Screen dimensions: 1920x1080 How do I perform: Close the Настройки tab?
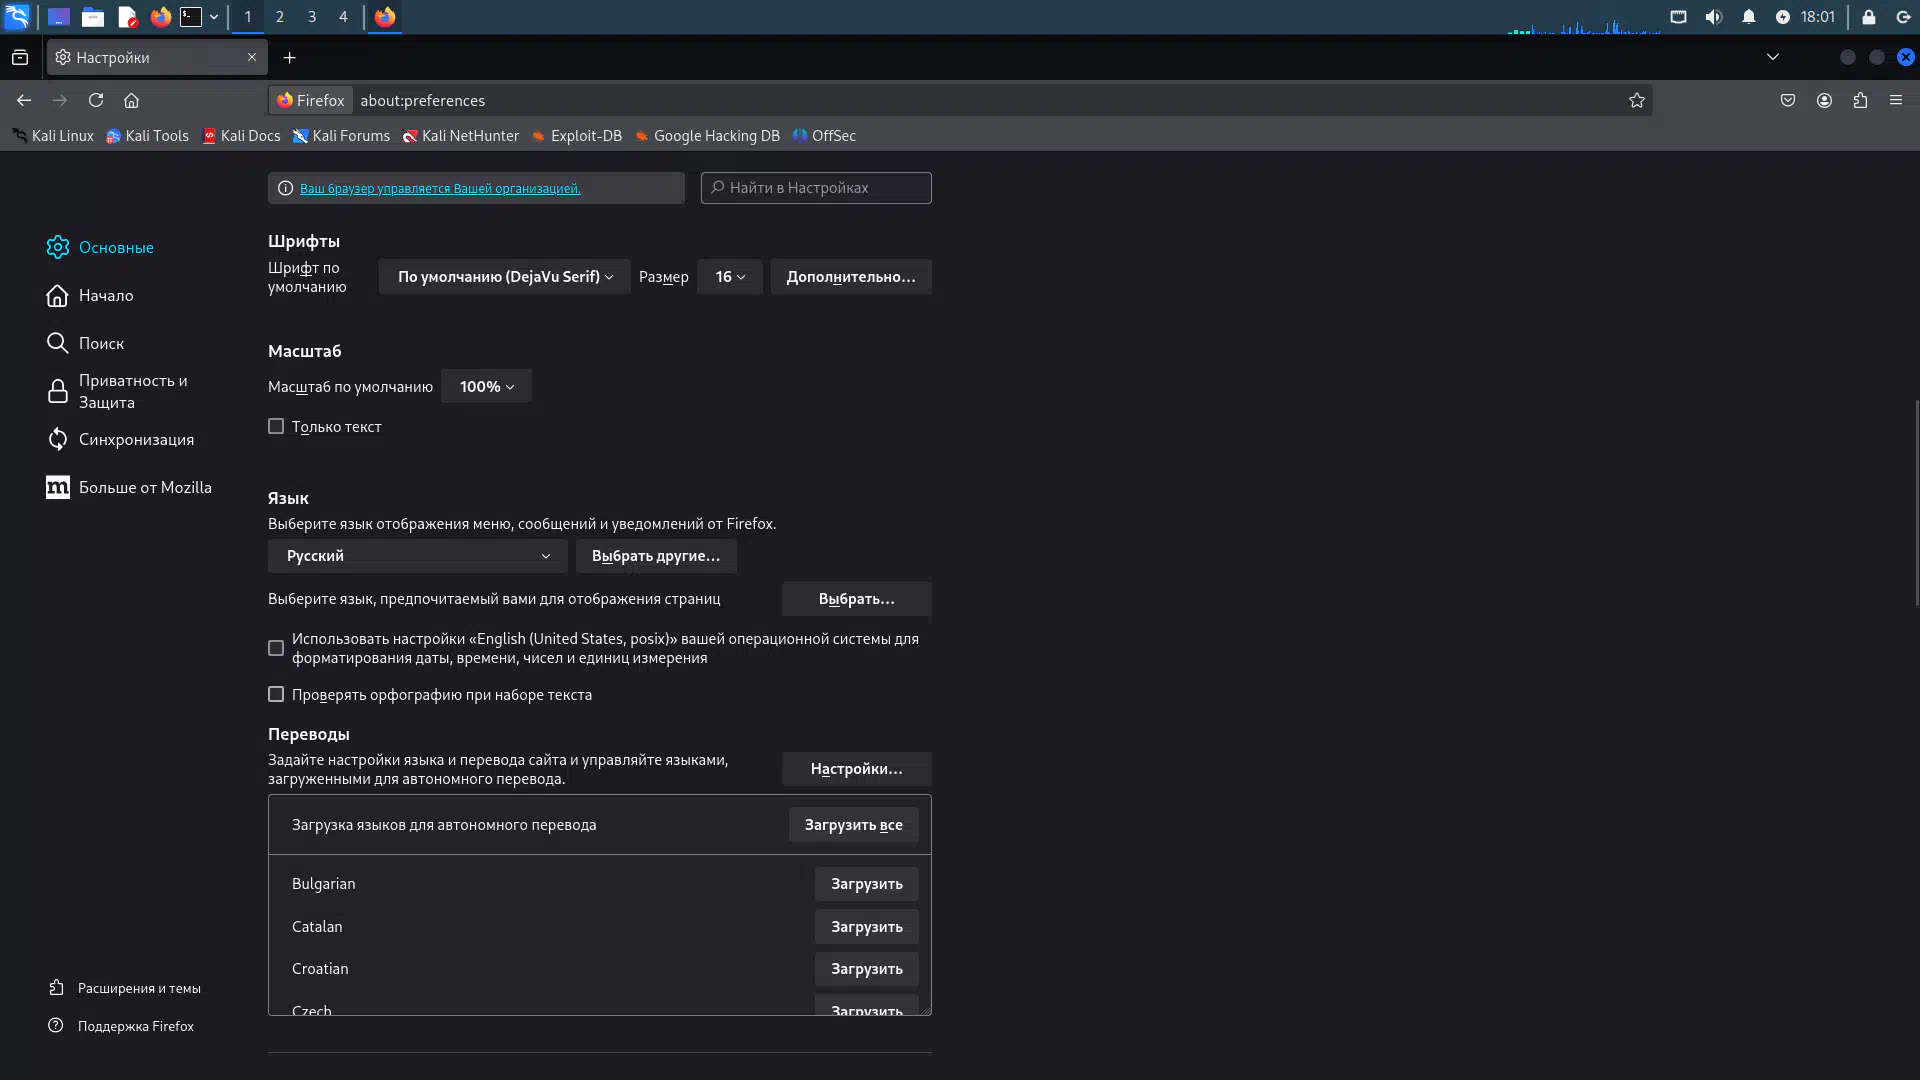[x=252, y=58]
